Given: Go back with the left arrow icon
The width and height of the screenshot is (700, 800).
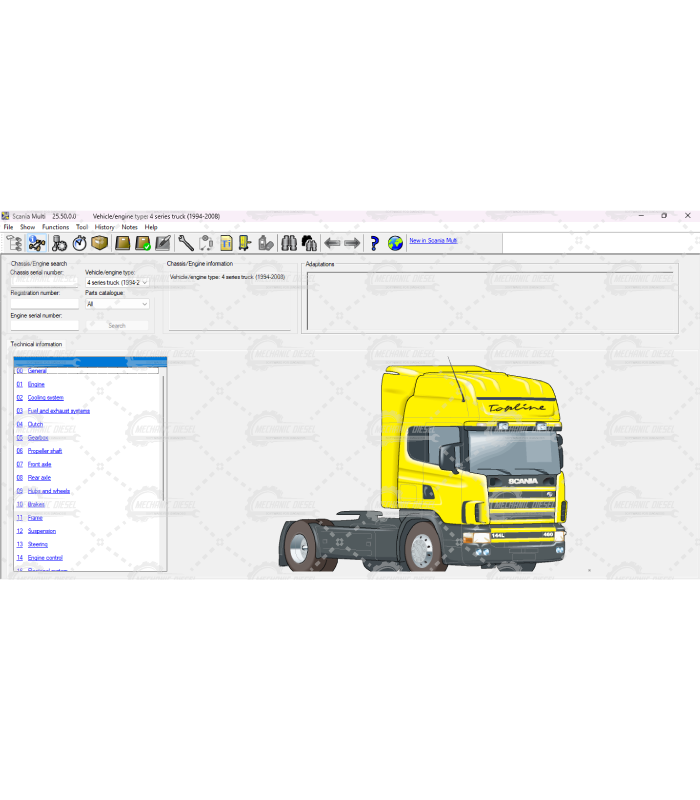Looking at the screenshot, I should click(x=332, y=243).
